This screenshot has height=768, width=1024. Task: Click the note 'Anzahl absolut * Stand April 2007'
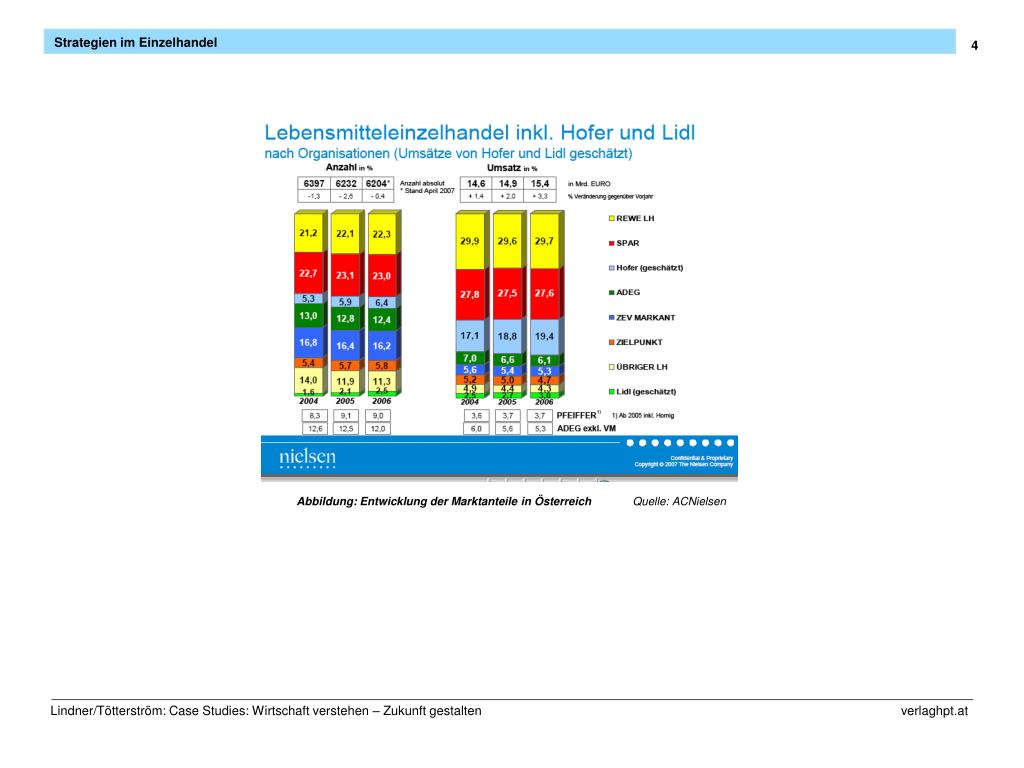[x=427, y=187]
